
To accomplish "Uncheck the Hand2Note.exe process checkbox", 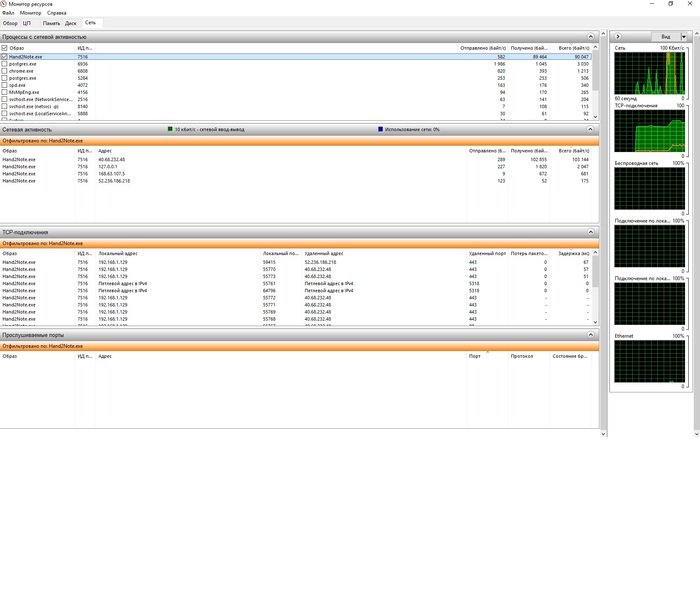I will pyautogui.click(x=4, y=57).
